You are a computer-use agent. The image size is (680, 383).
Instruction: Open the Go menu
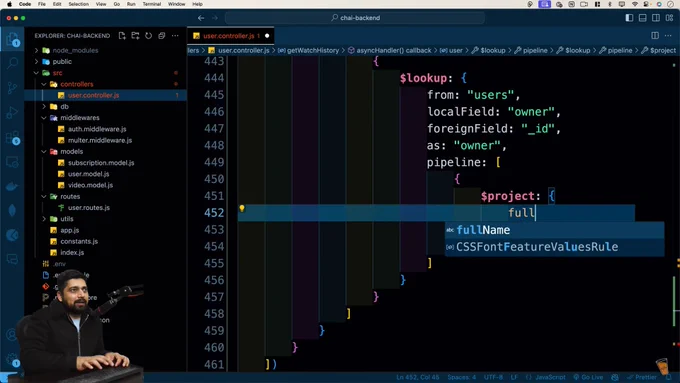[117, 4]
